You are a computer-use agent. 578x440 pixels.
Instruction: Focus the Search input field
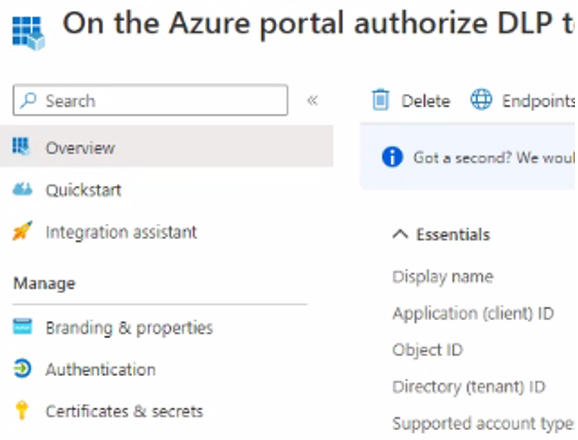(x=150, y=100)
